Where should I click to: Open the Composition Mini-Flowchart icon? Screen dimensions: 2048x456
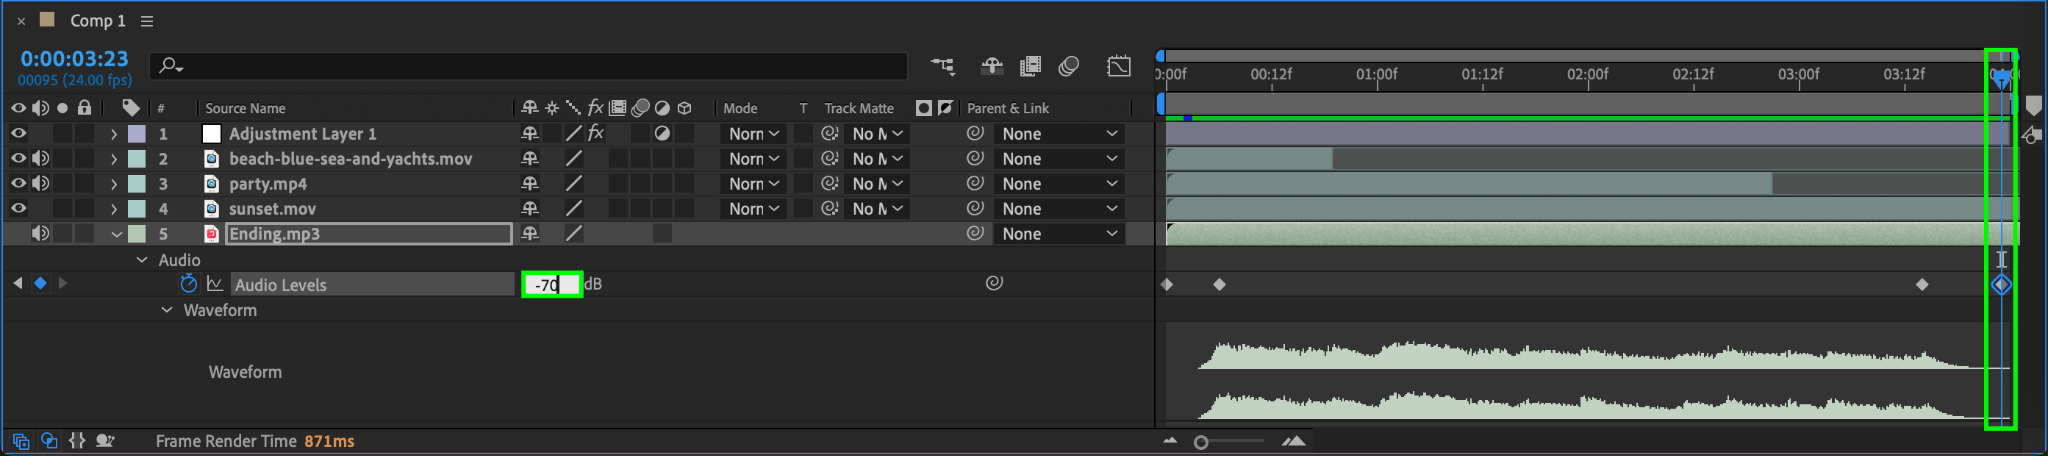coord(943,66)
